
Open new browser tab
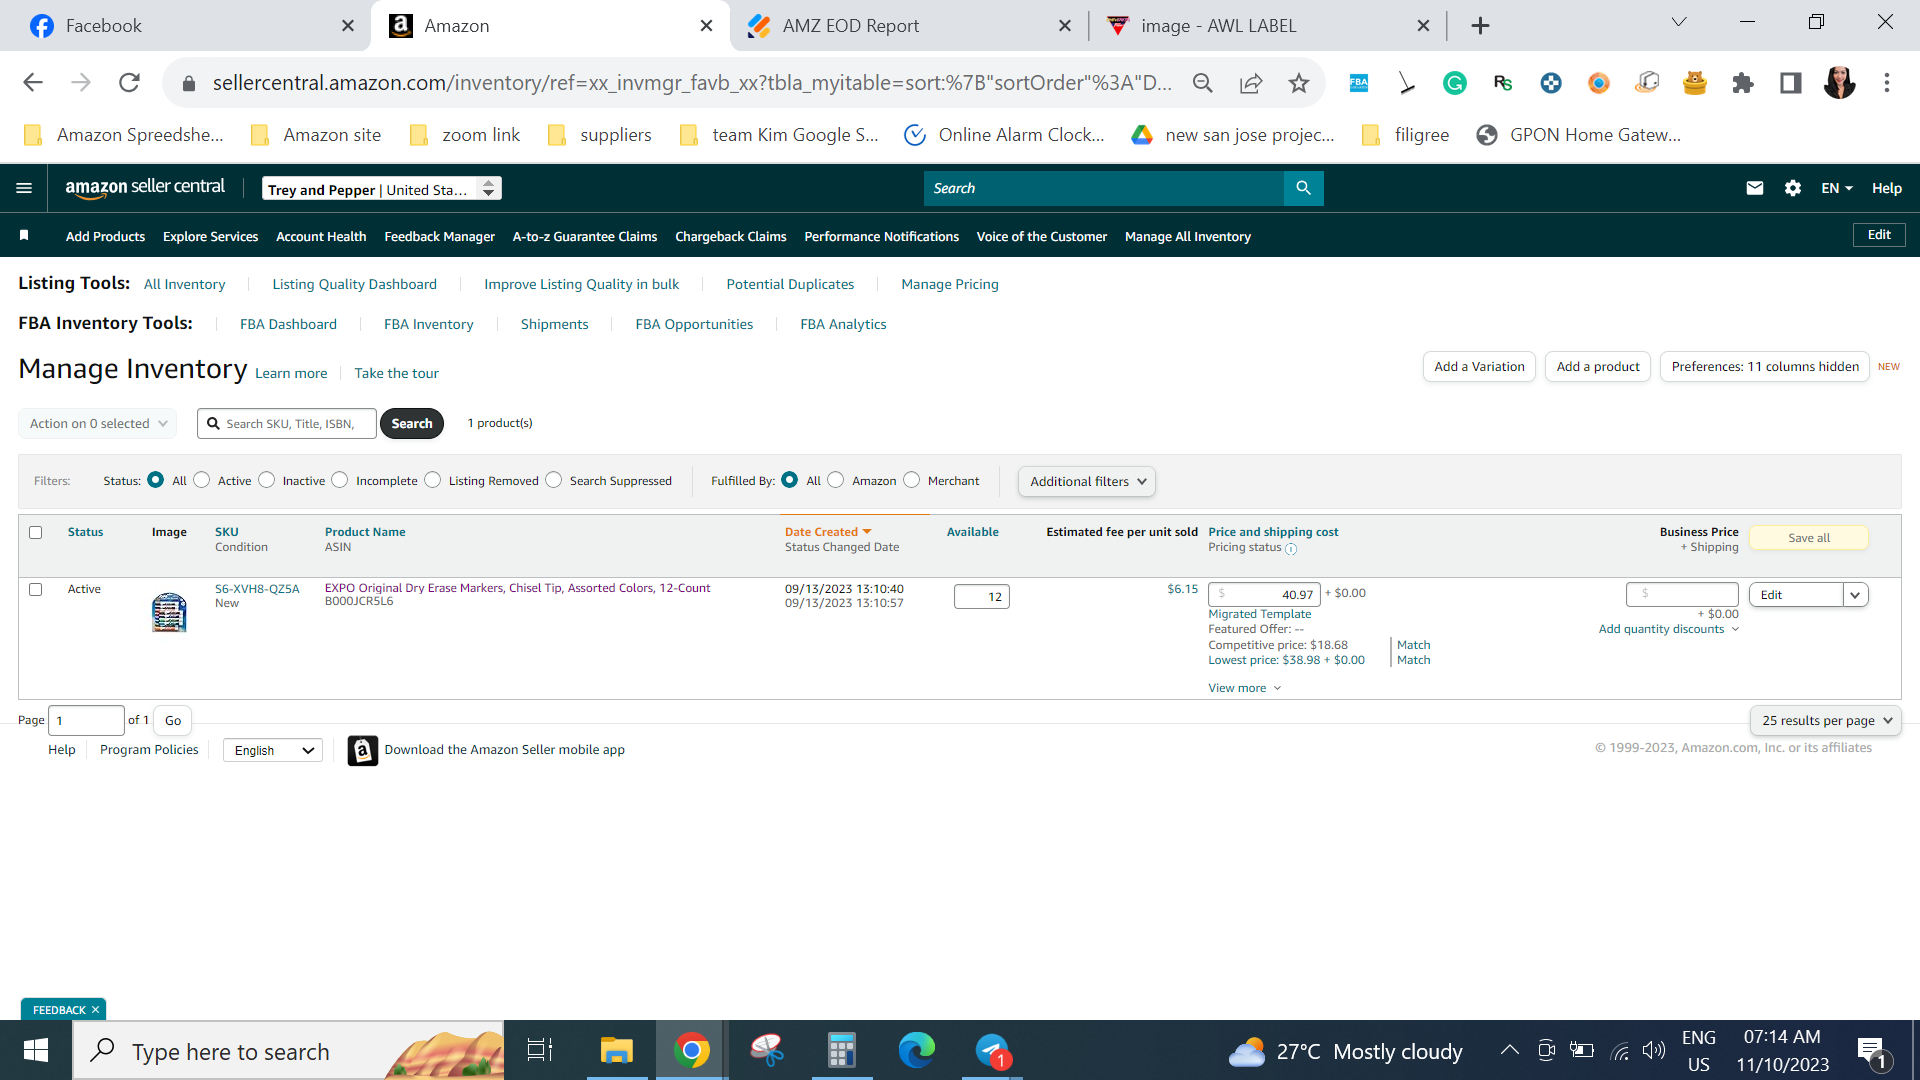(1480, 26)
